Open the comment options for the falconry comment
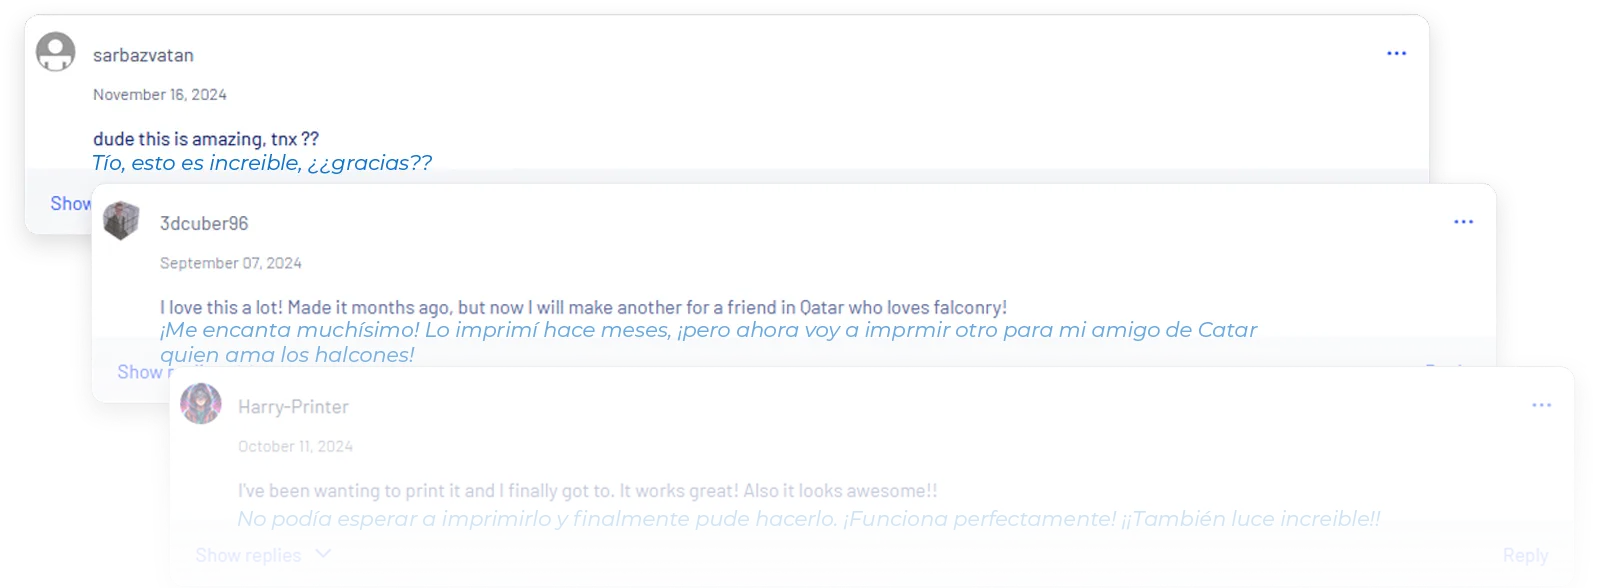The height and width of the screenshot is (588, 1600). coord(1464,221)
